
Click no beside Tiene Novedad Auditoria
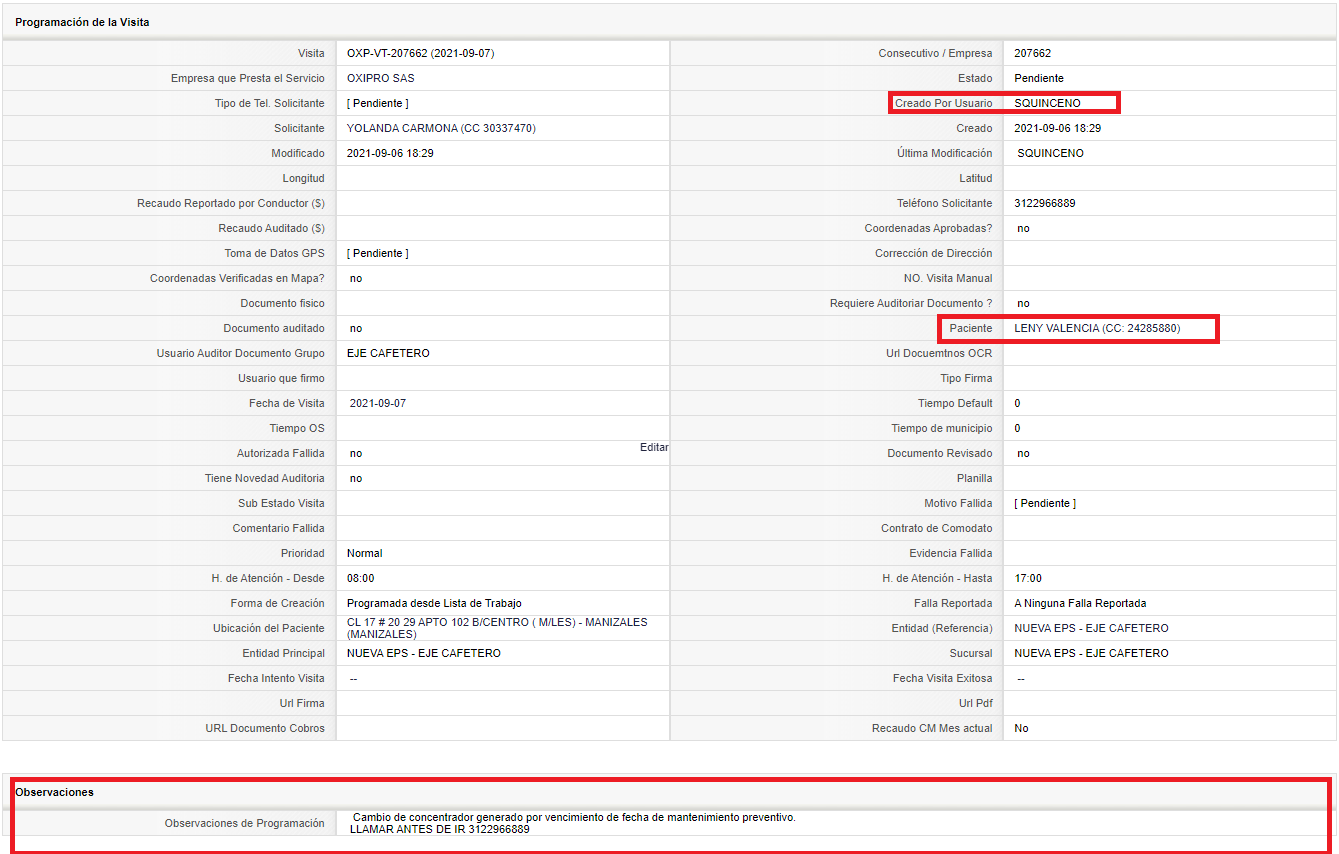click(356, 478)
